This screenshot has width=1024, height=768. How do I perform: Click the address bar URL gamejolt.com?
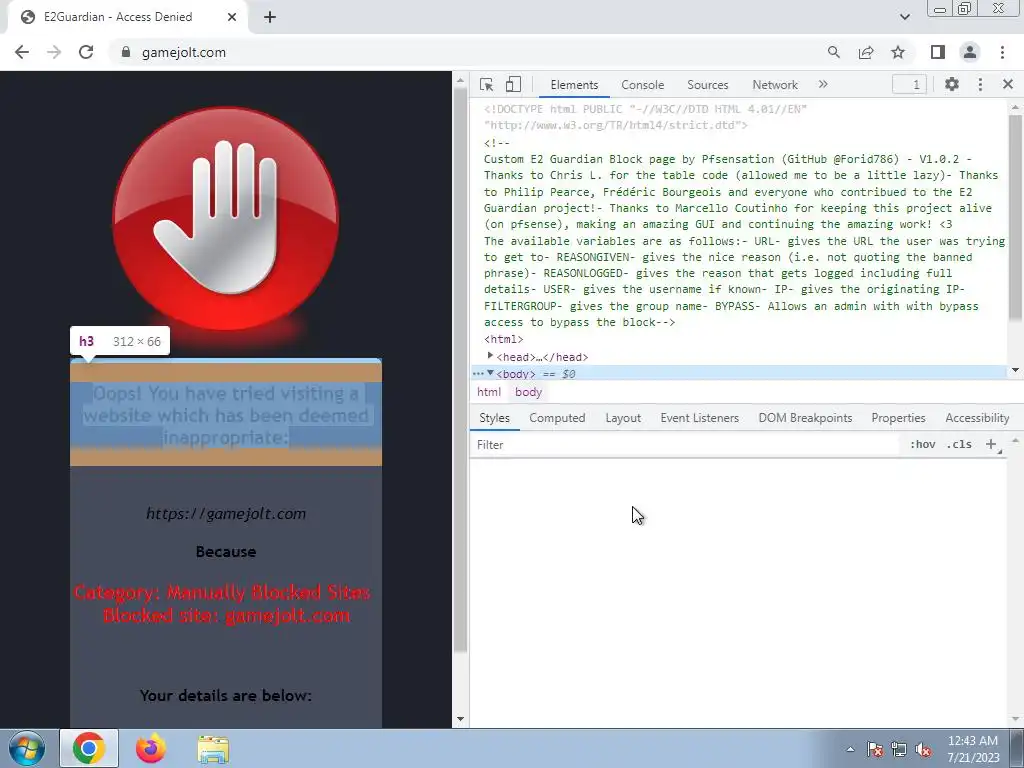pos(184,52)
